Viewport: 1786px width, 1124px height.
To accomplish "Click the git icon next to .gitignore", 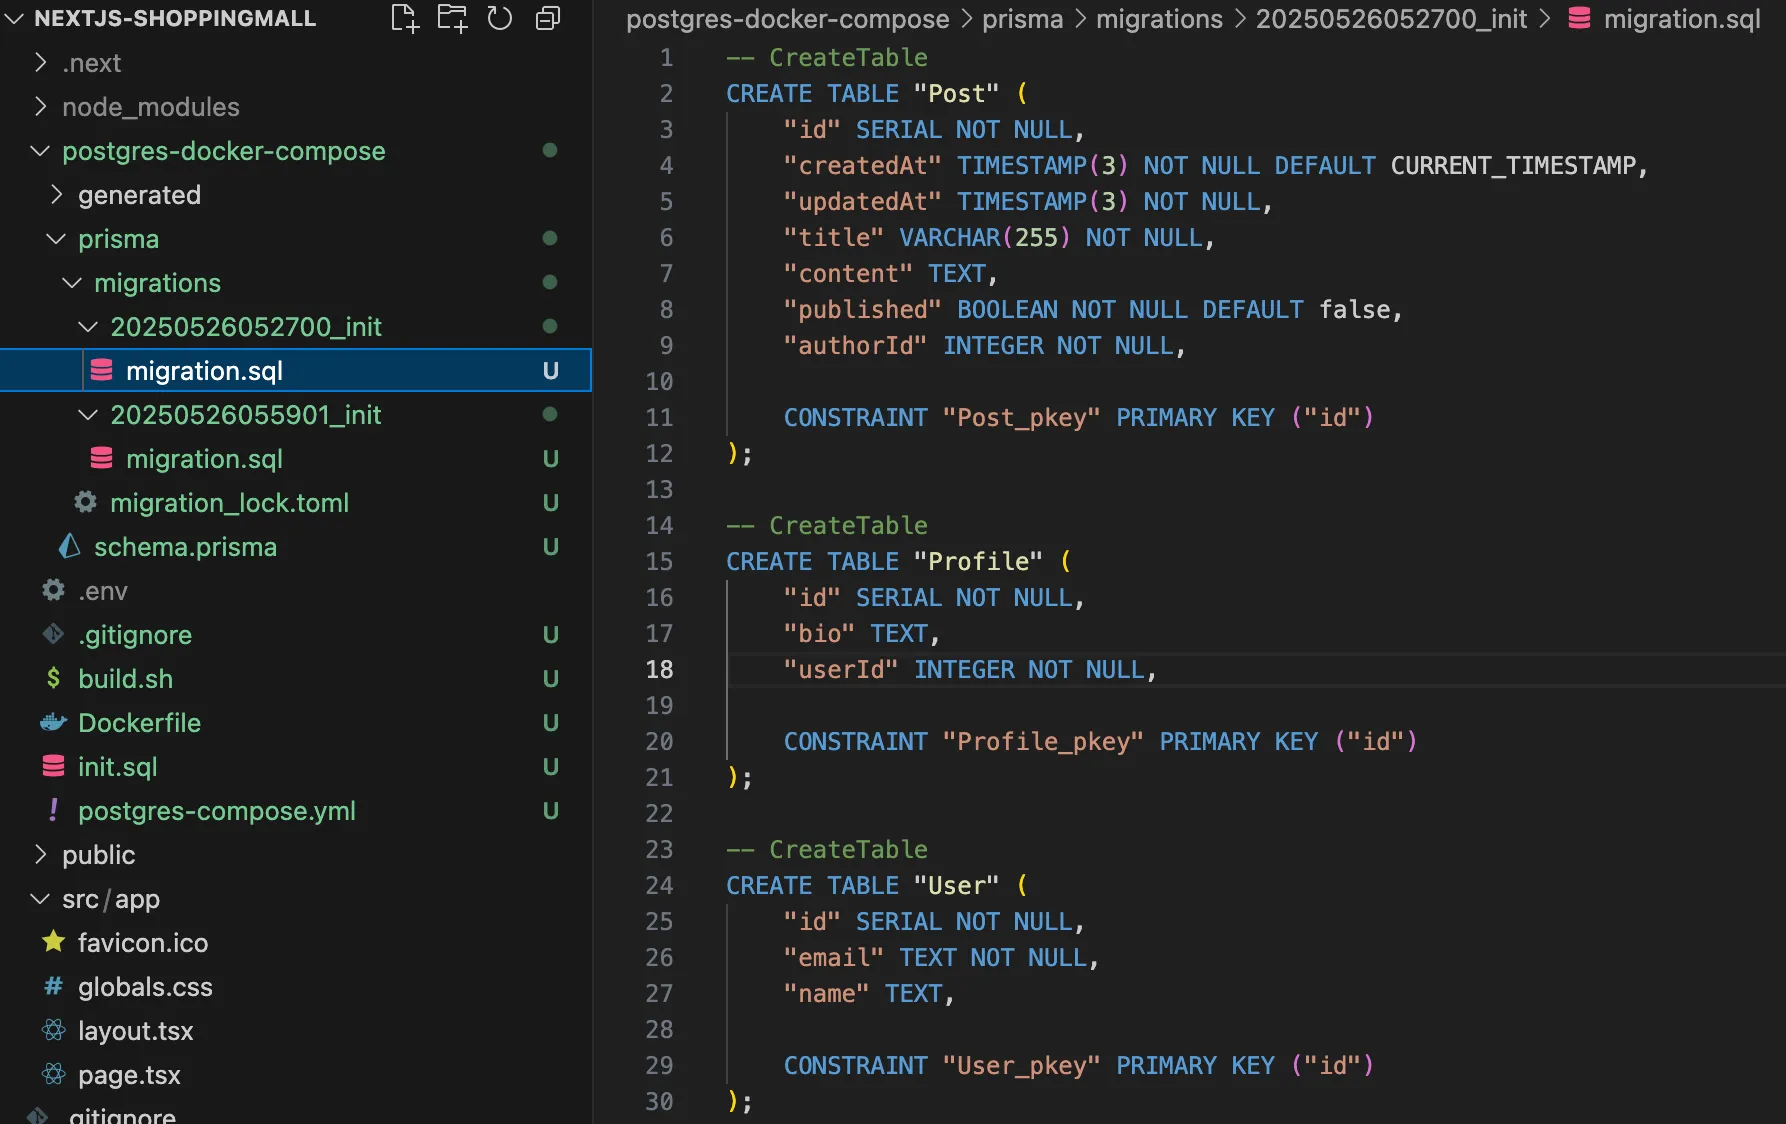I will (x=53, y=634).
